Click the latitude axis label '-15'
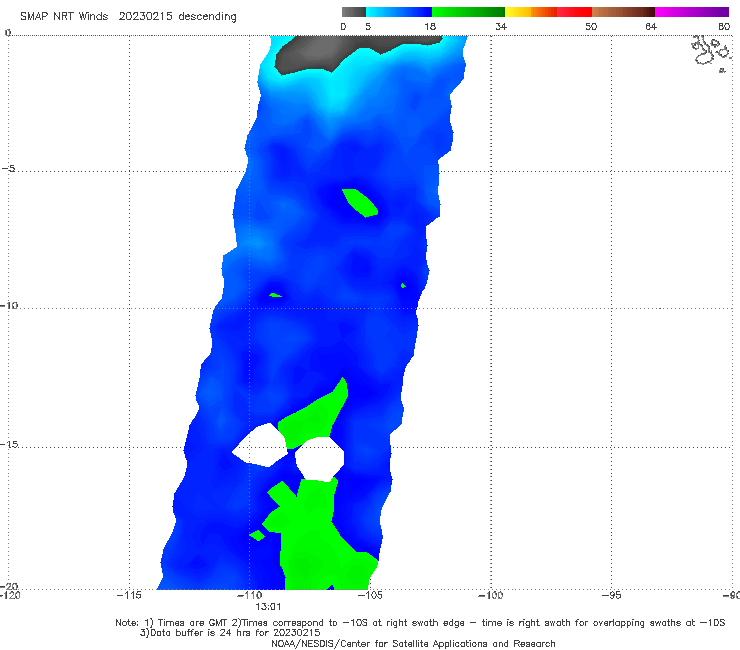Image resolution: width=740 pixels, height=650 pixels. pos(9,444)
